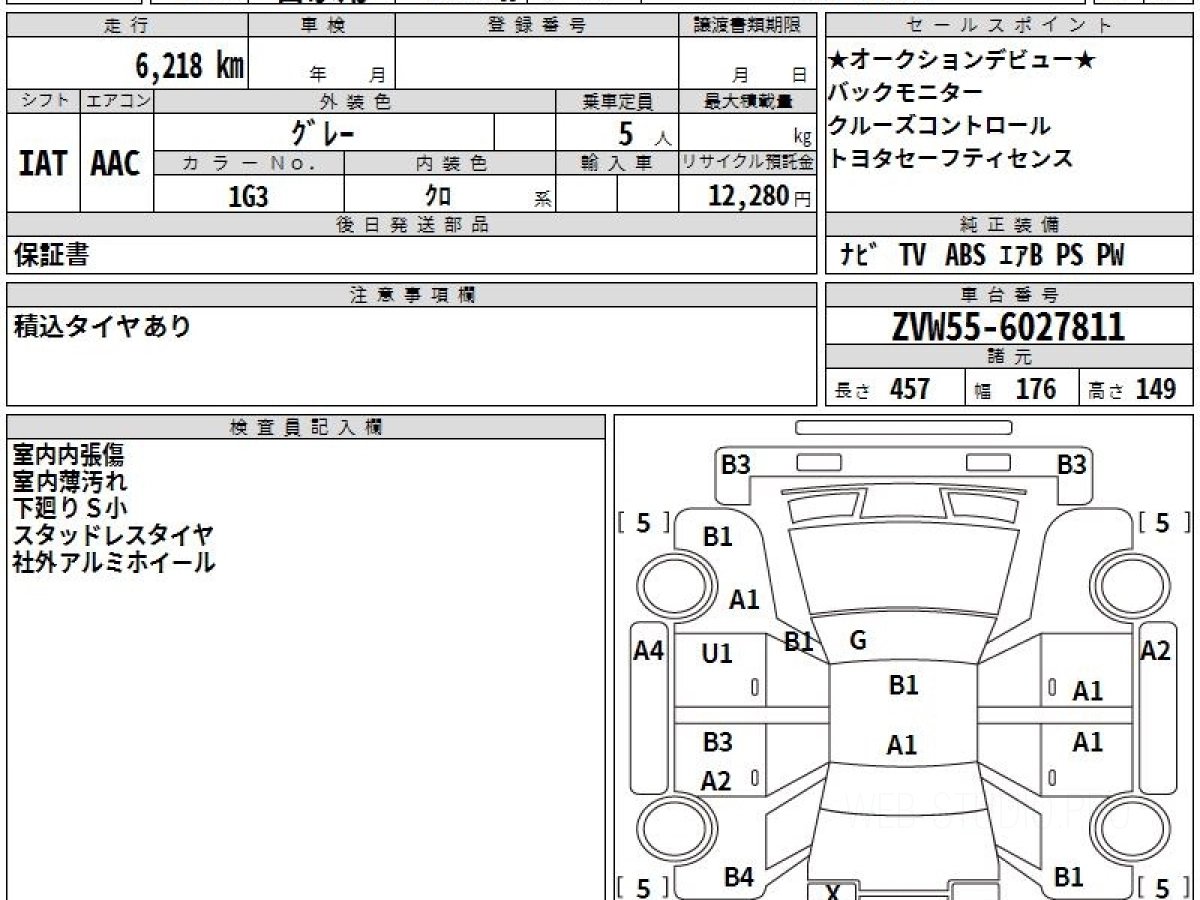Select the seating capacity 5 人
The image size is (1200, 900).
click(x=645, y=133)
